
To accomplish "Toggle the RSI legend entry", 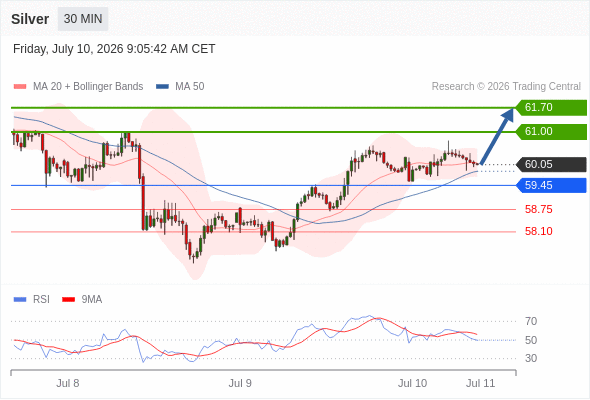I will pos(32,300).
